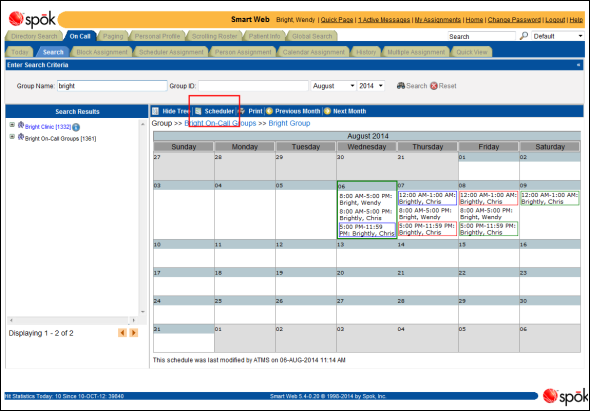Open the My Assignments link
Screen dimensions: 590x411
click(x=438, y=20)
